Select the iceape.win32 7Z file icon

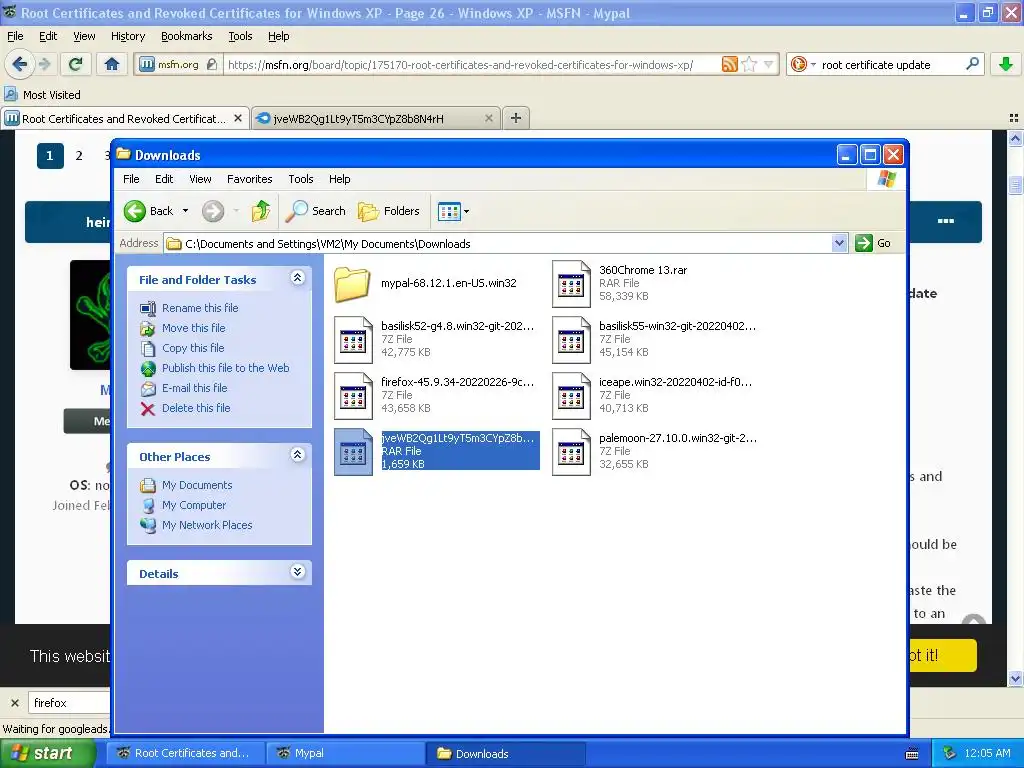click(x=571, y=396)
